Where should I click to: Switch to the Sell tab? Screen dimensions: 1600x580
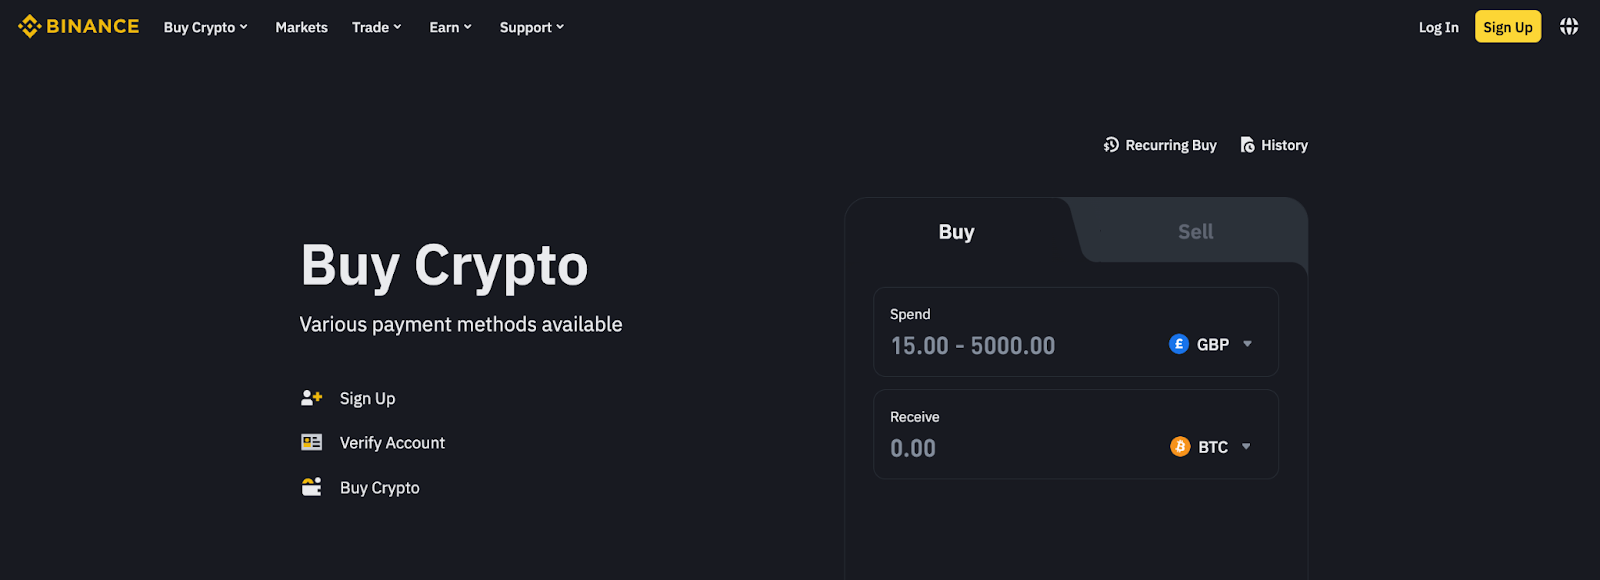click(x=1195, y=232)
